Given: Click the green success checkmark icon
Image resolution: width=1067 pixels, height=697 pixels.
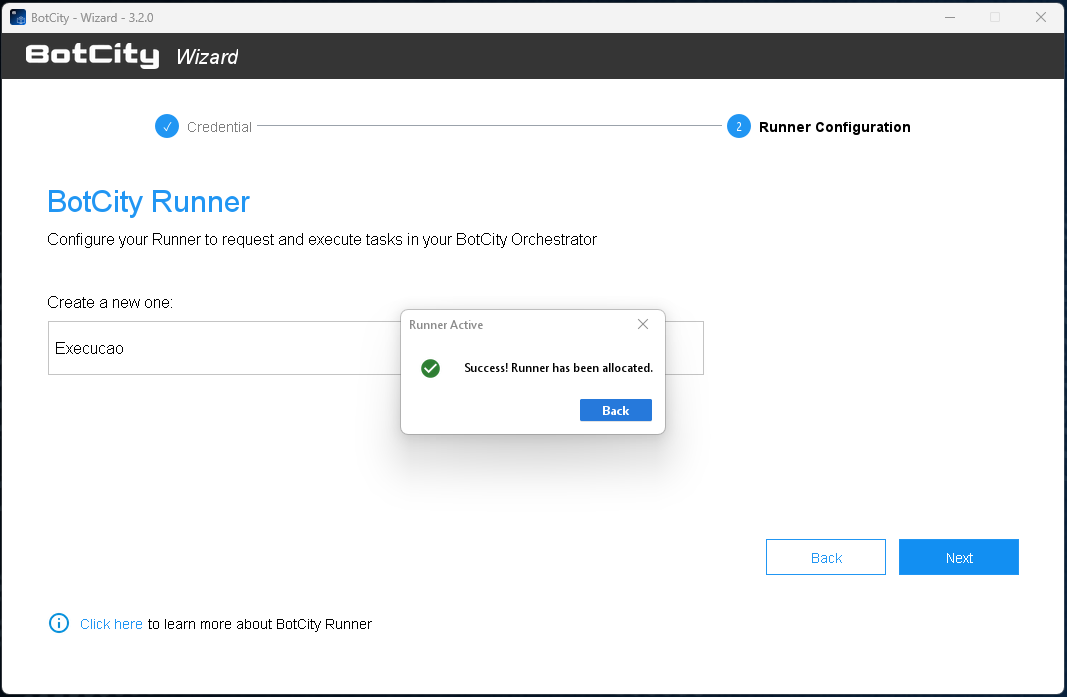Looking at the screenshot, I should coord(430,368).
